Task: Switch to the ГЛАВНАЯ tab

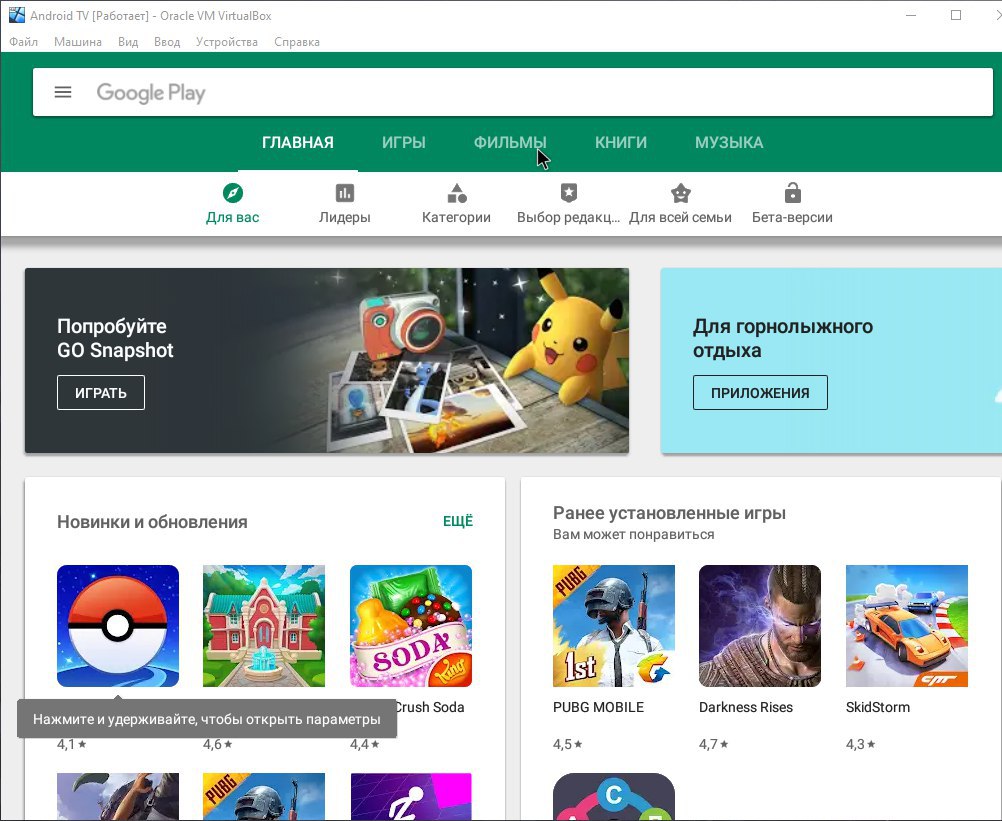Action: [298, 142]
